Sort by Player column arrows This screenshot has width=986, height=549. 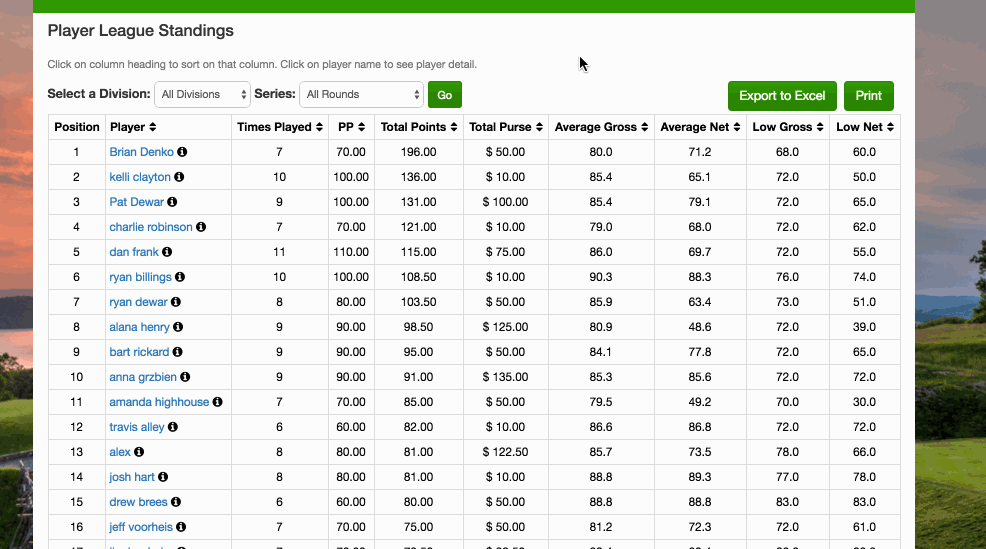[152, 127]
